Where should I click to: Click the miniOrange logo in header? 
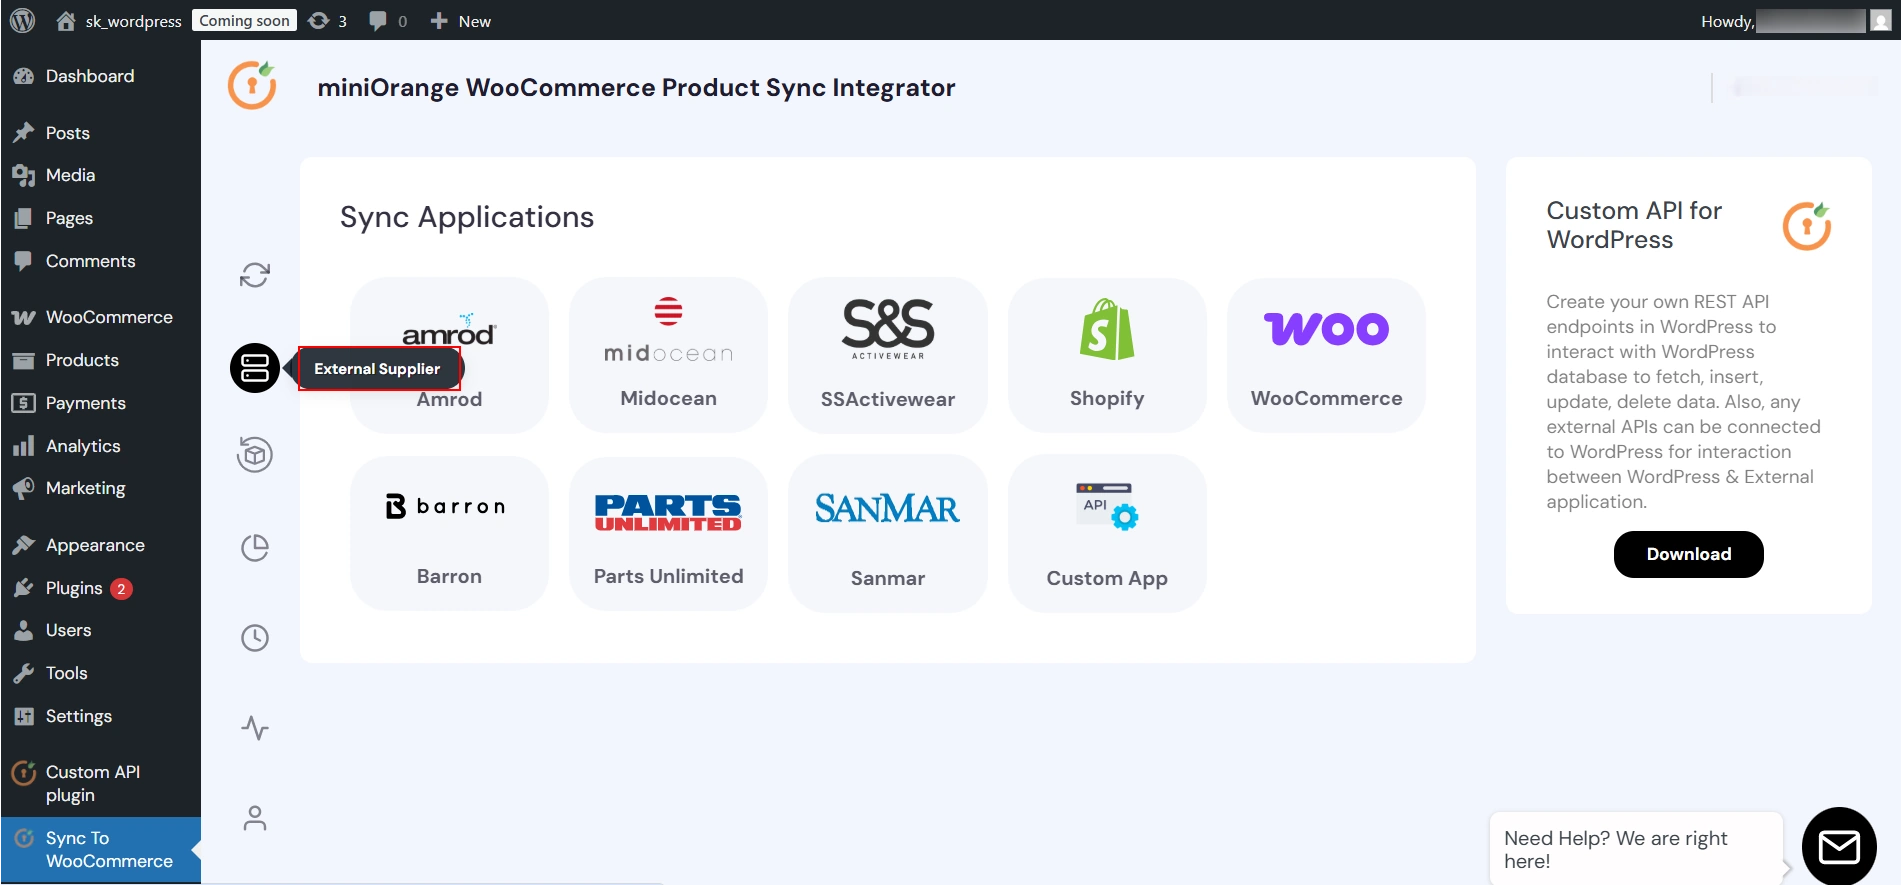(252, 85)
